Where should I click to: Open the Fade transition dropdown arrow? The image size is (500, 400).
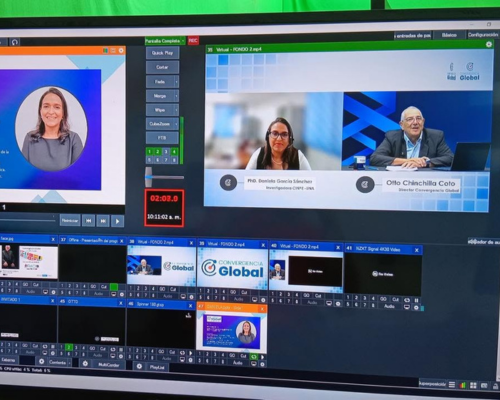[x=176, y=82]
